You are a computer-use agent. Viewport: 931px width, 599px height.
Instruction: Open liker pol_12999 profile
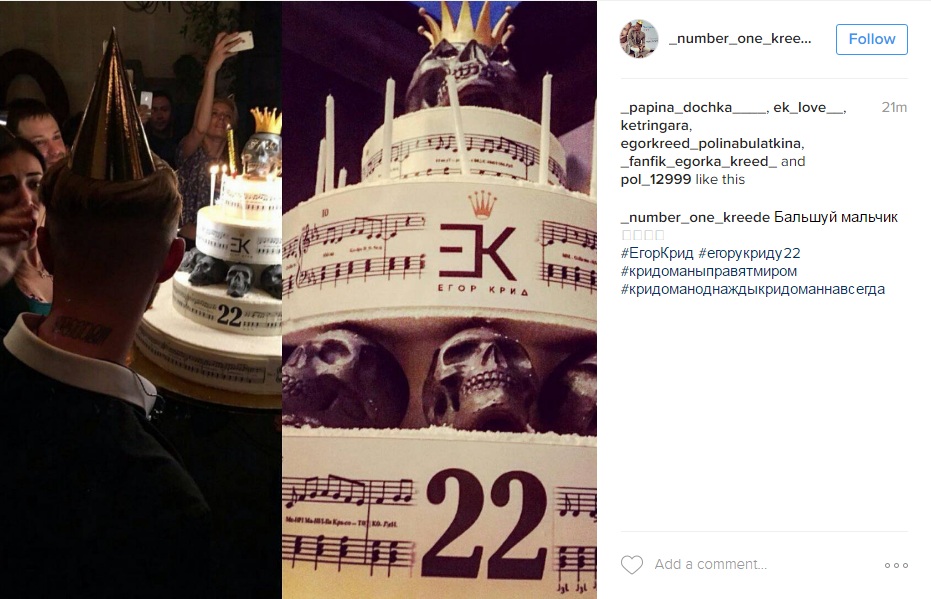tap(656, 179)
